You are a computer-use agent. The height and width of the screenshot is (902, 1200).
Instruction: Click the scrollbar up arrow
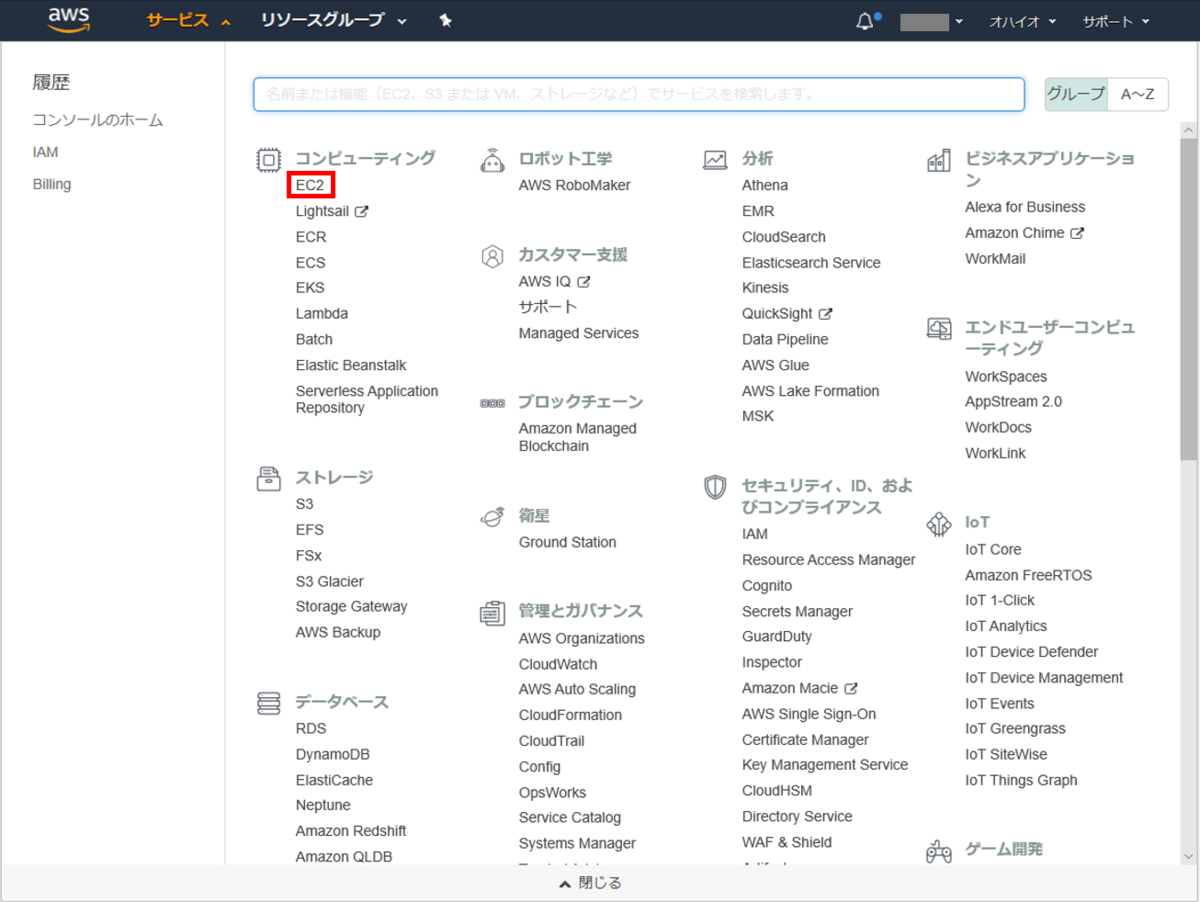1189,130
